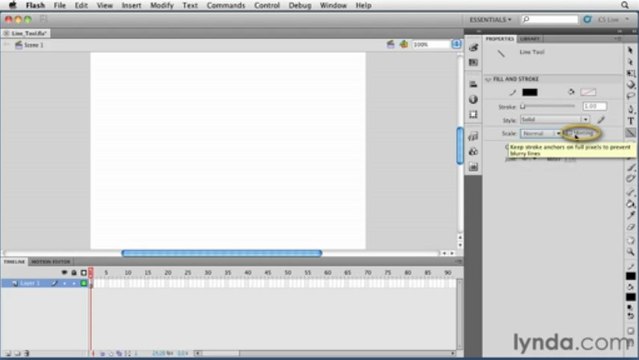639x360 pixels.
Task: Toggle show or hide all layers eye
Action: [64, 272]
